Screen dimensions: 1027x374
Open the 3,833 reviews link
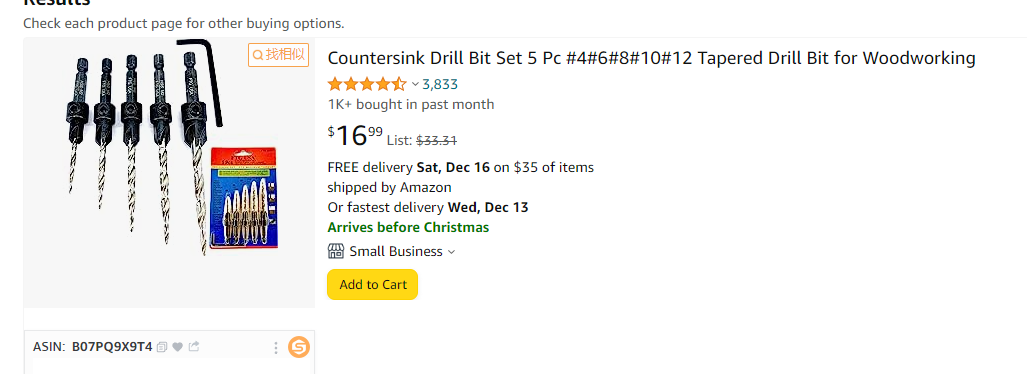(440, 84)
